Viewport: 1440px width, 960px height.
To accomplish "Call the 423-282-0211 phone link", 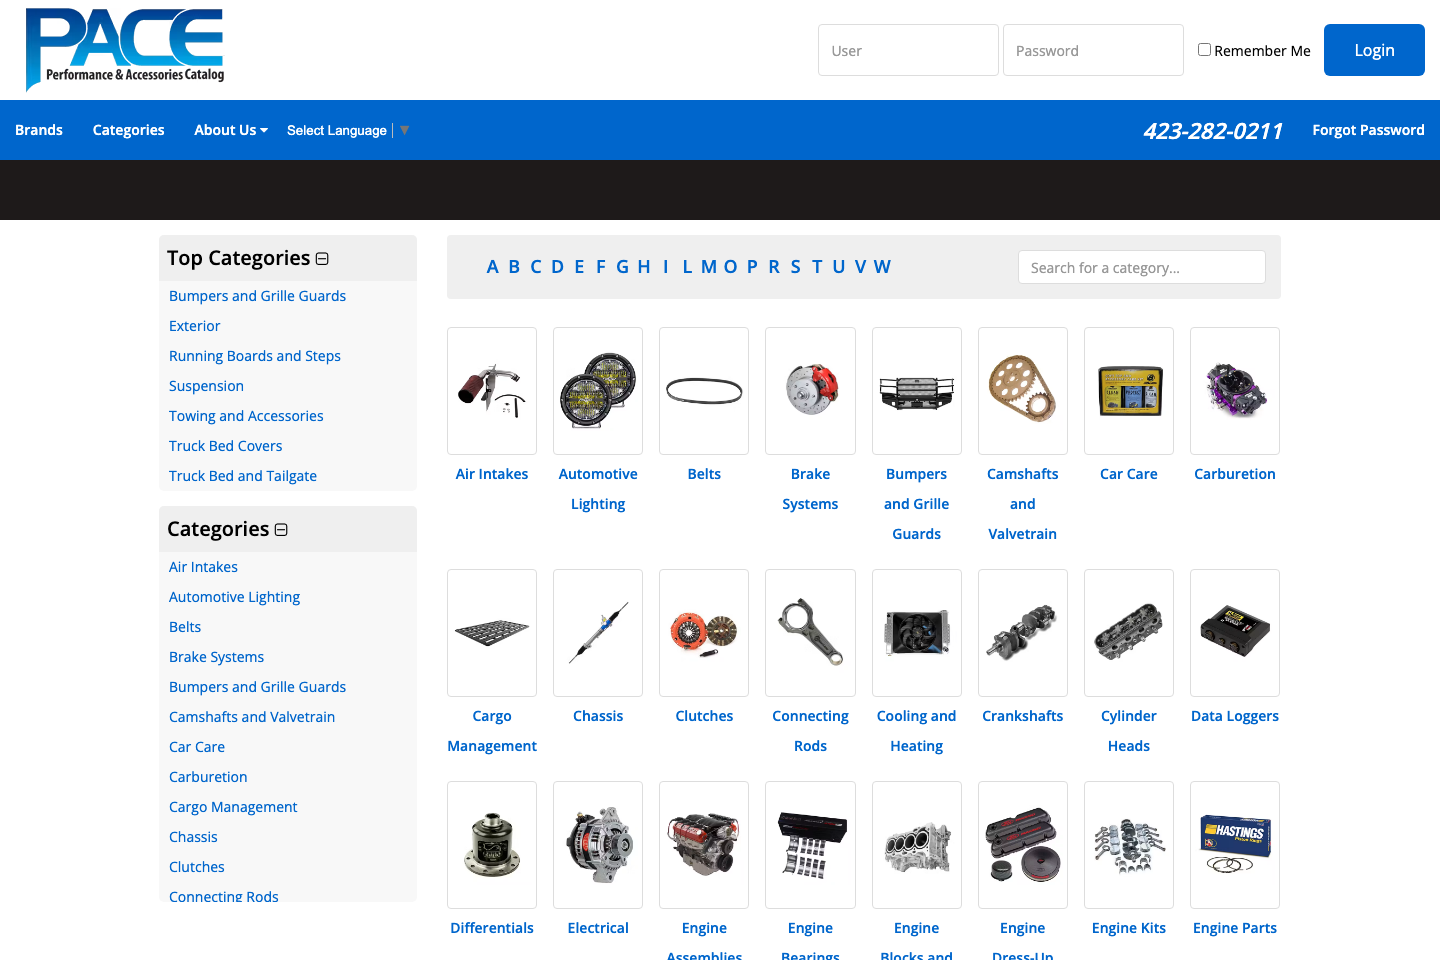I will coord(1213,131).
